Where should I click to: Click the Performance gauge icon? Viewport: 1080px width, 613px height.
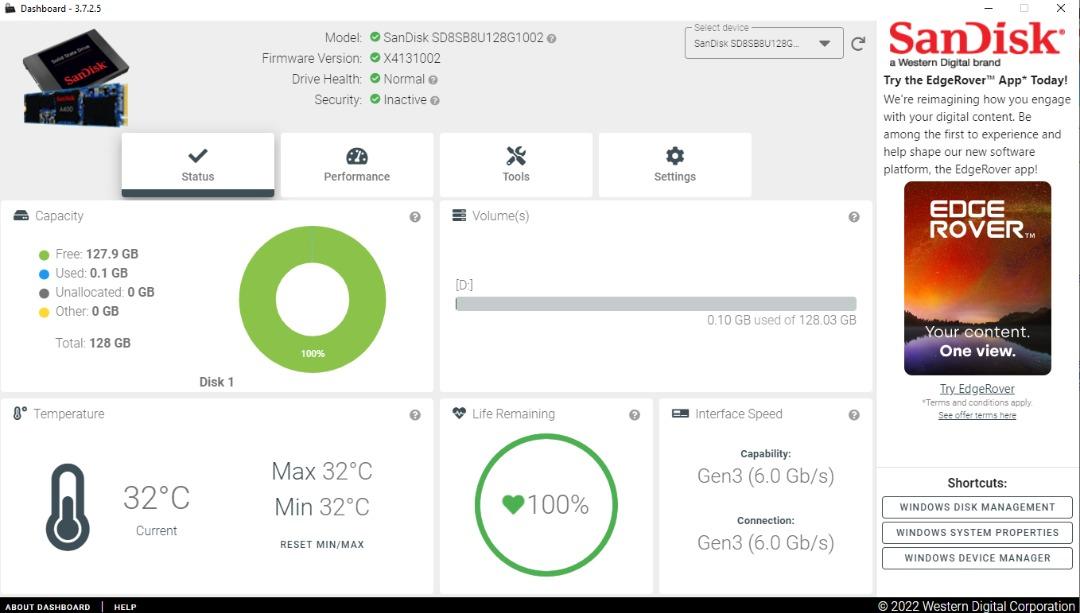coord(357,156)
